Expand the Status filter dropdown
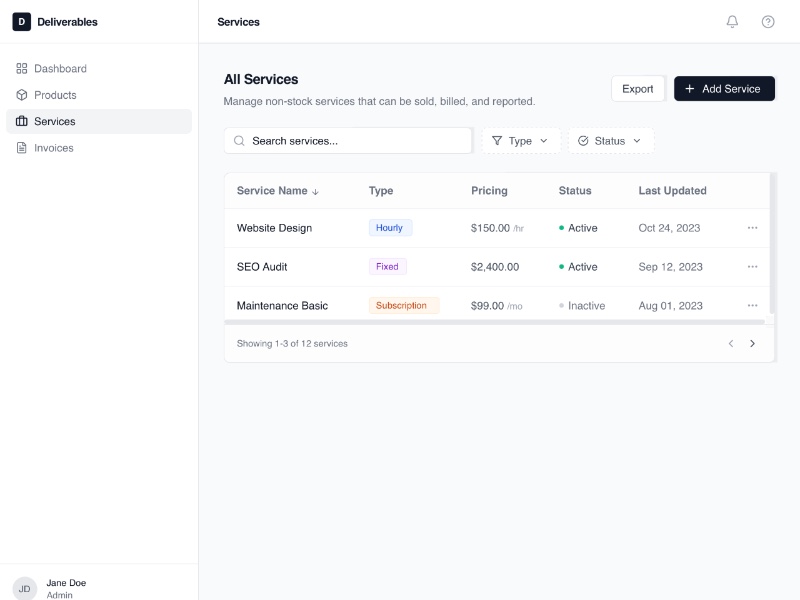800x600 pixels. coord(610,141)
